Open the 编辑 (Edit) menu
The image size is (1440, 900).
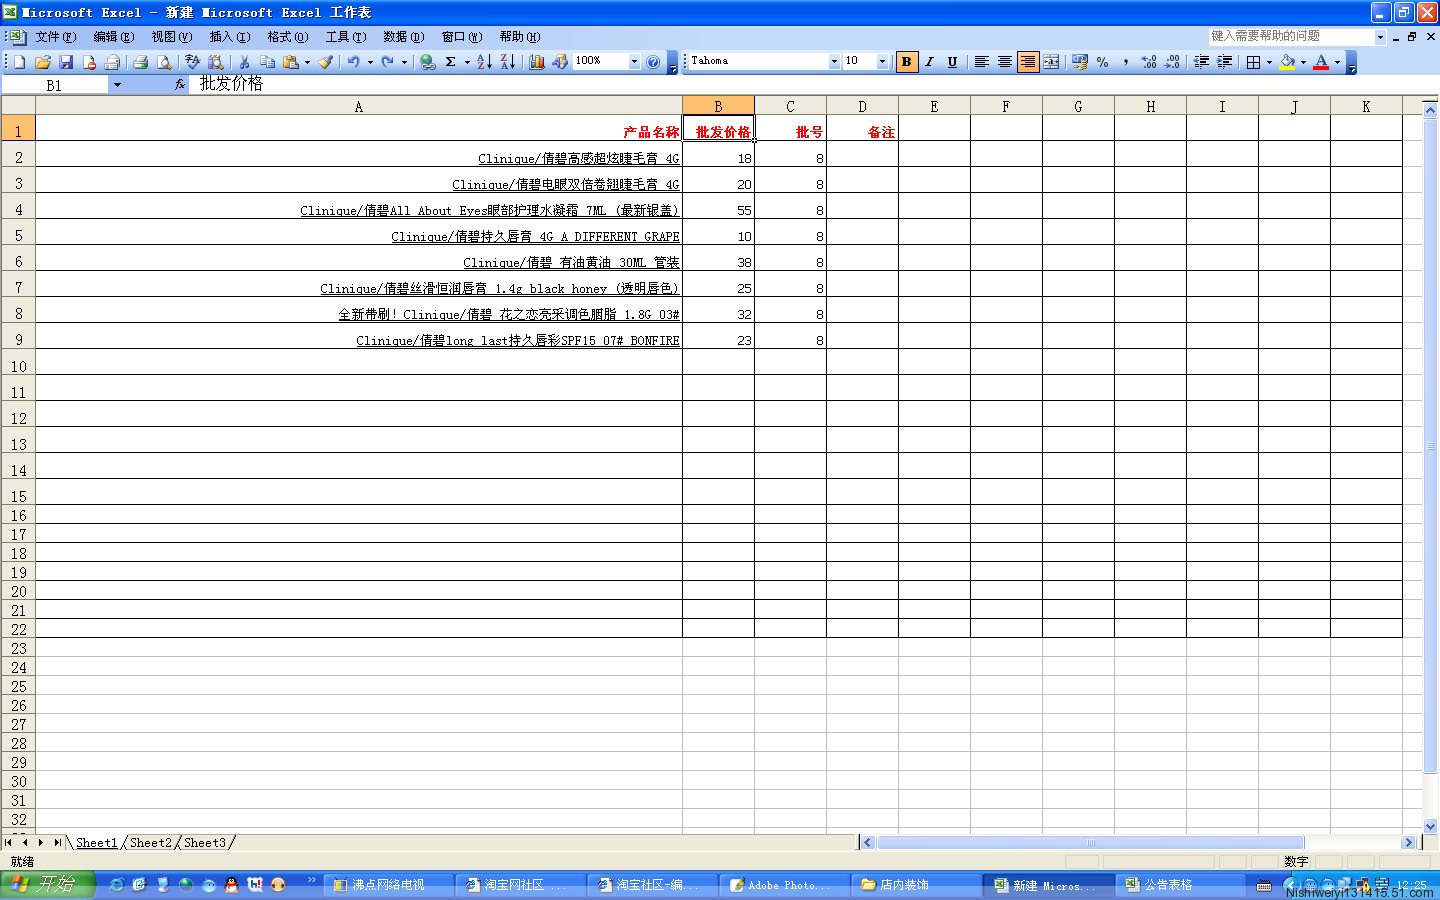click(113, 37)
